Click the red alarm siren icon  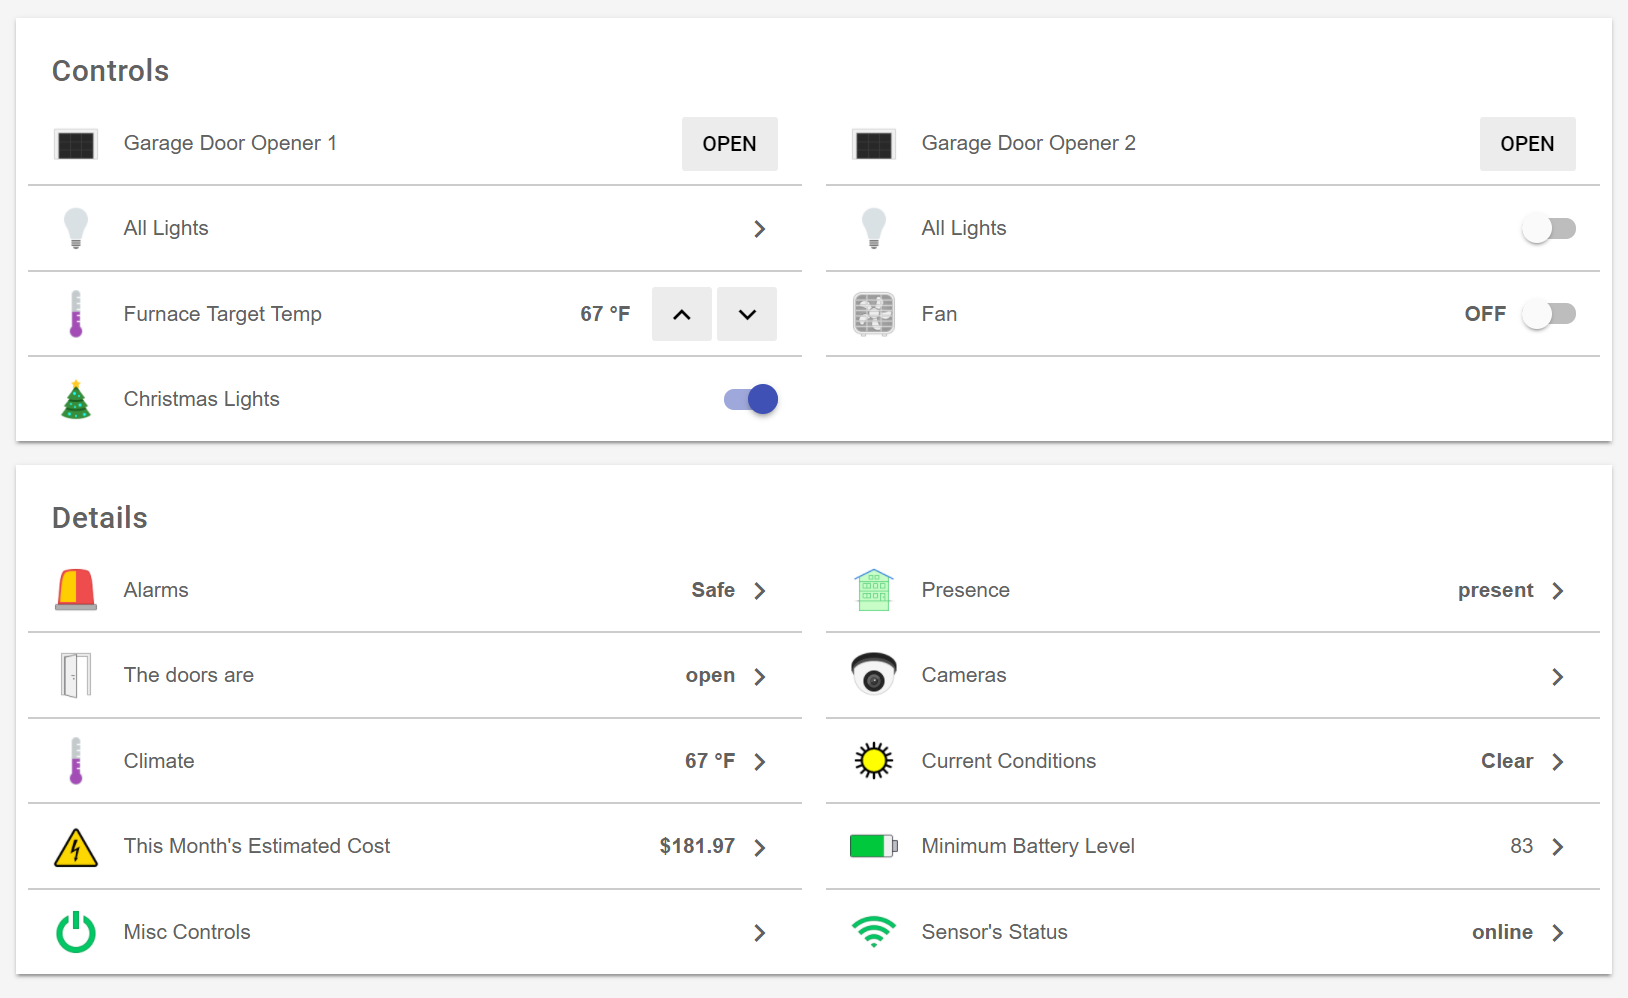(76, 590)
